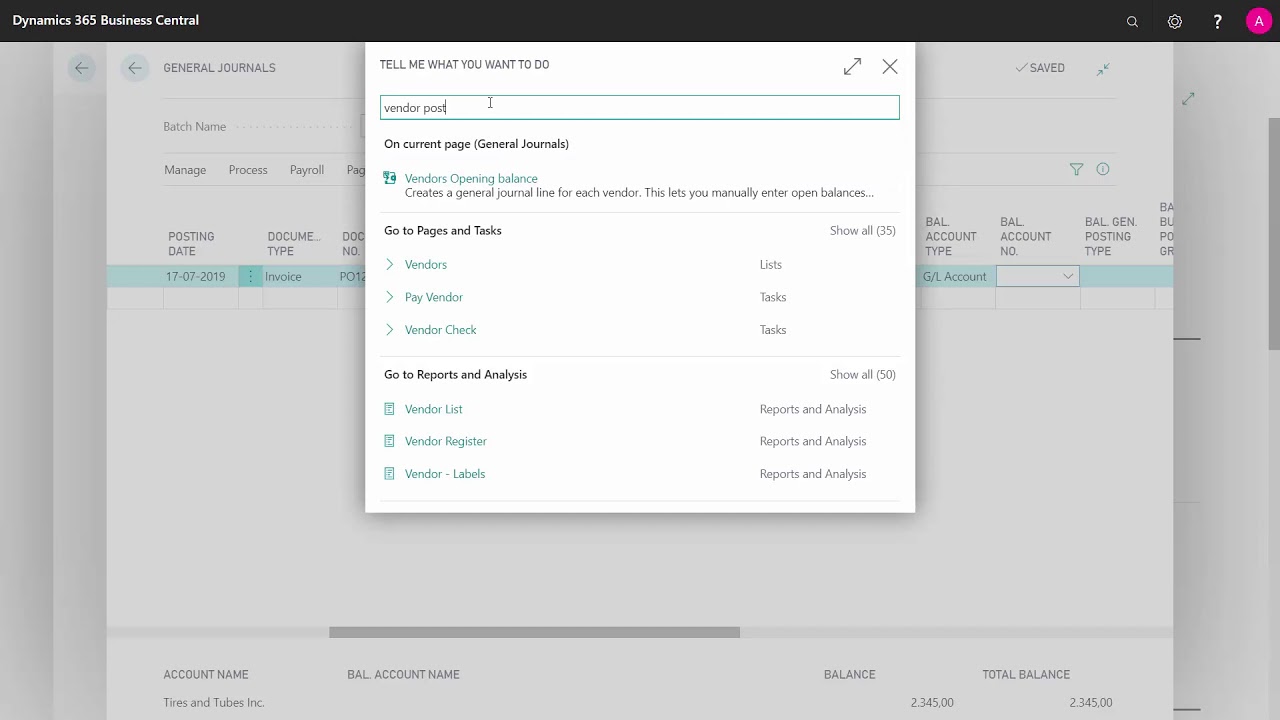Open the user account avatar A
Image resolution: width=1280 pixels, height=720 pixels.
pyautogui.click(x=1259, y=21)
